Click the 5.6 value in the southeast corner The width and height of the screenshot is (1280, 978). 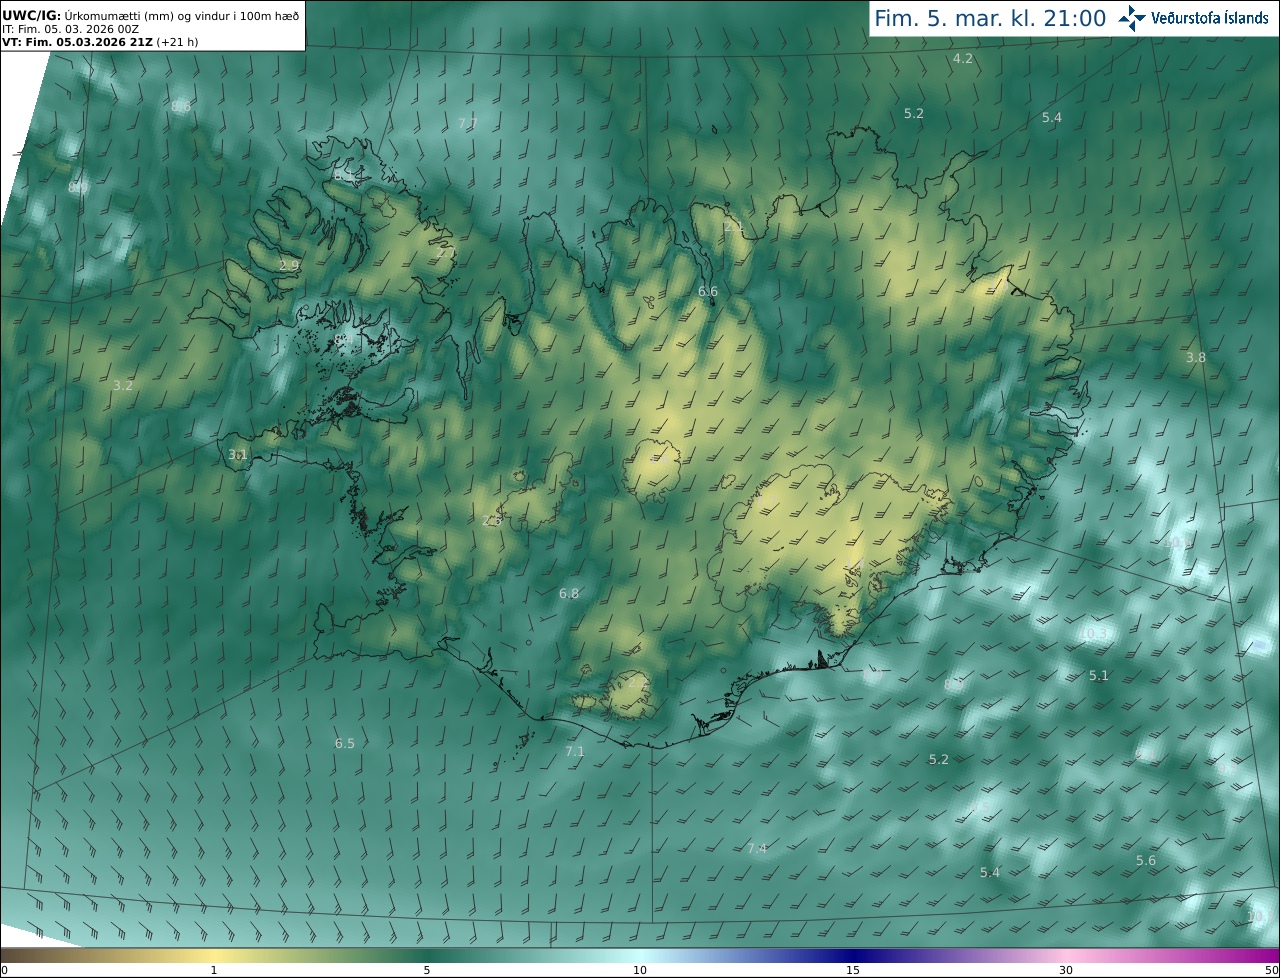coord(1145,860)
